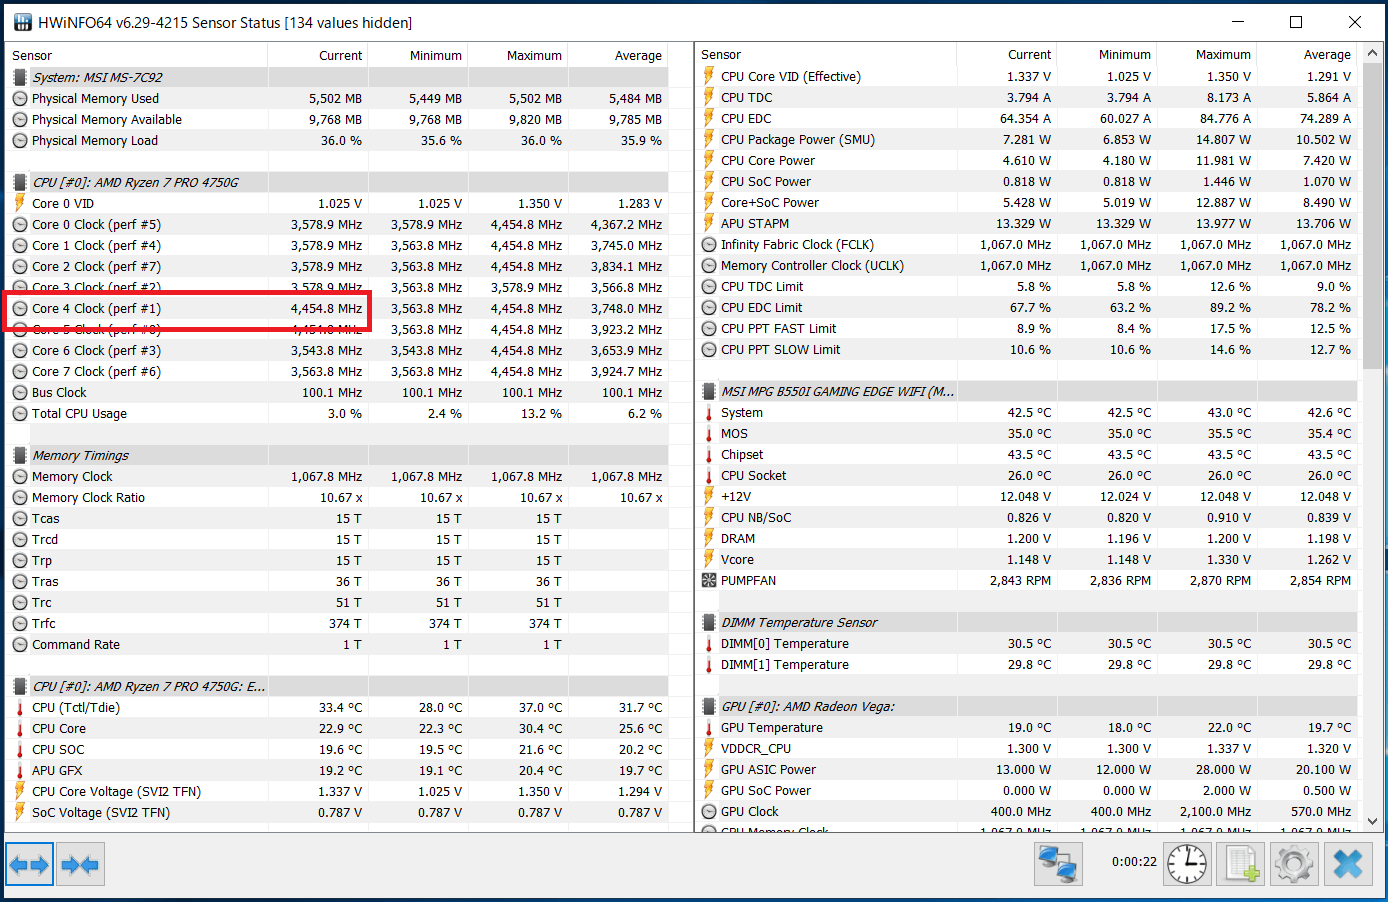This screenshot has height=902, width=1388.
Task: Click the thermometer icon beside CPU (Tctl/Tdie)
Action: 20,707
